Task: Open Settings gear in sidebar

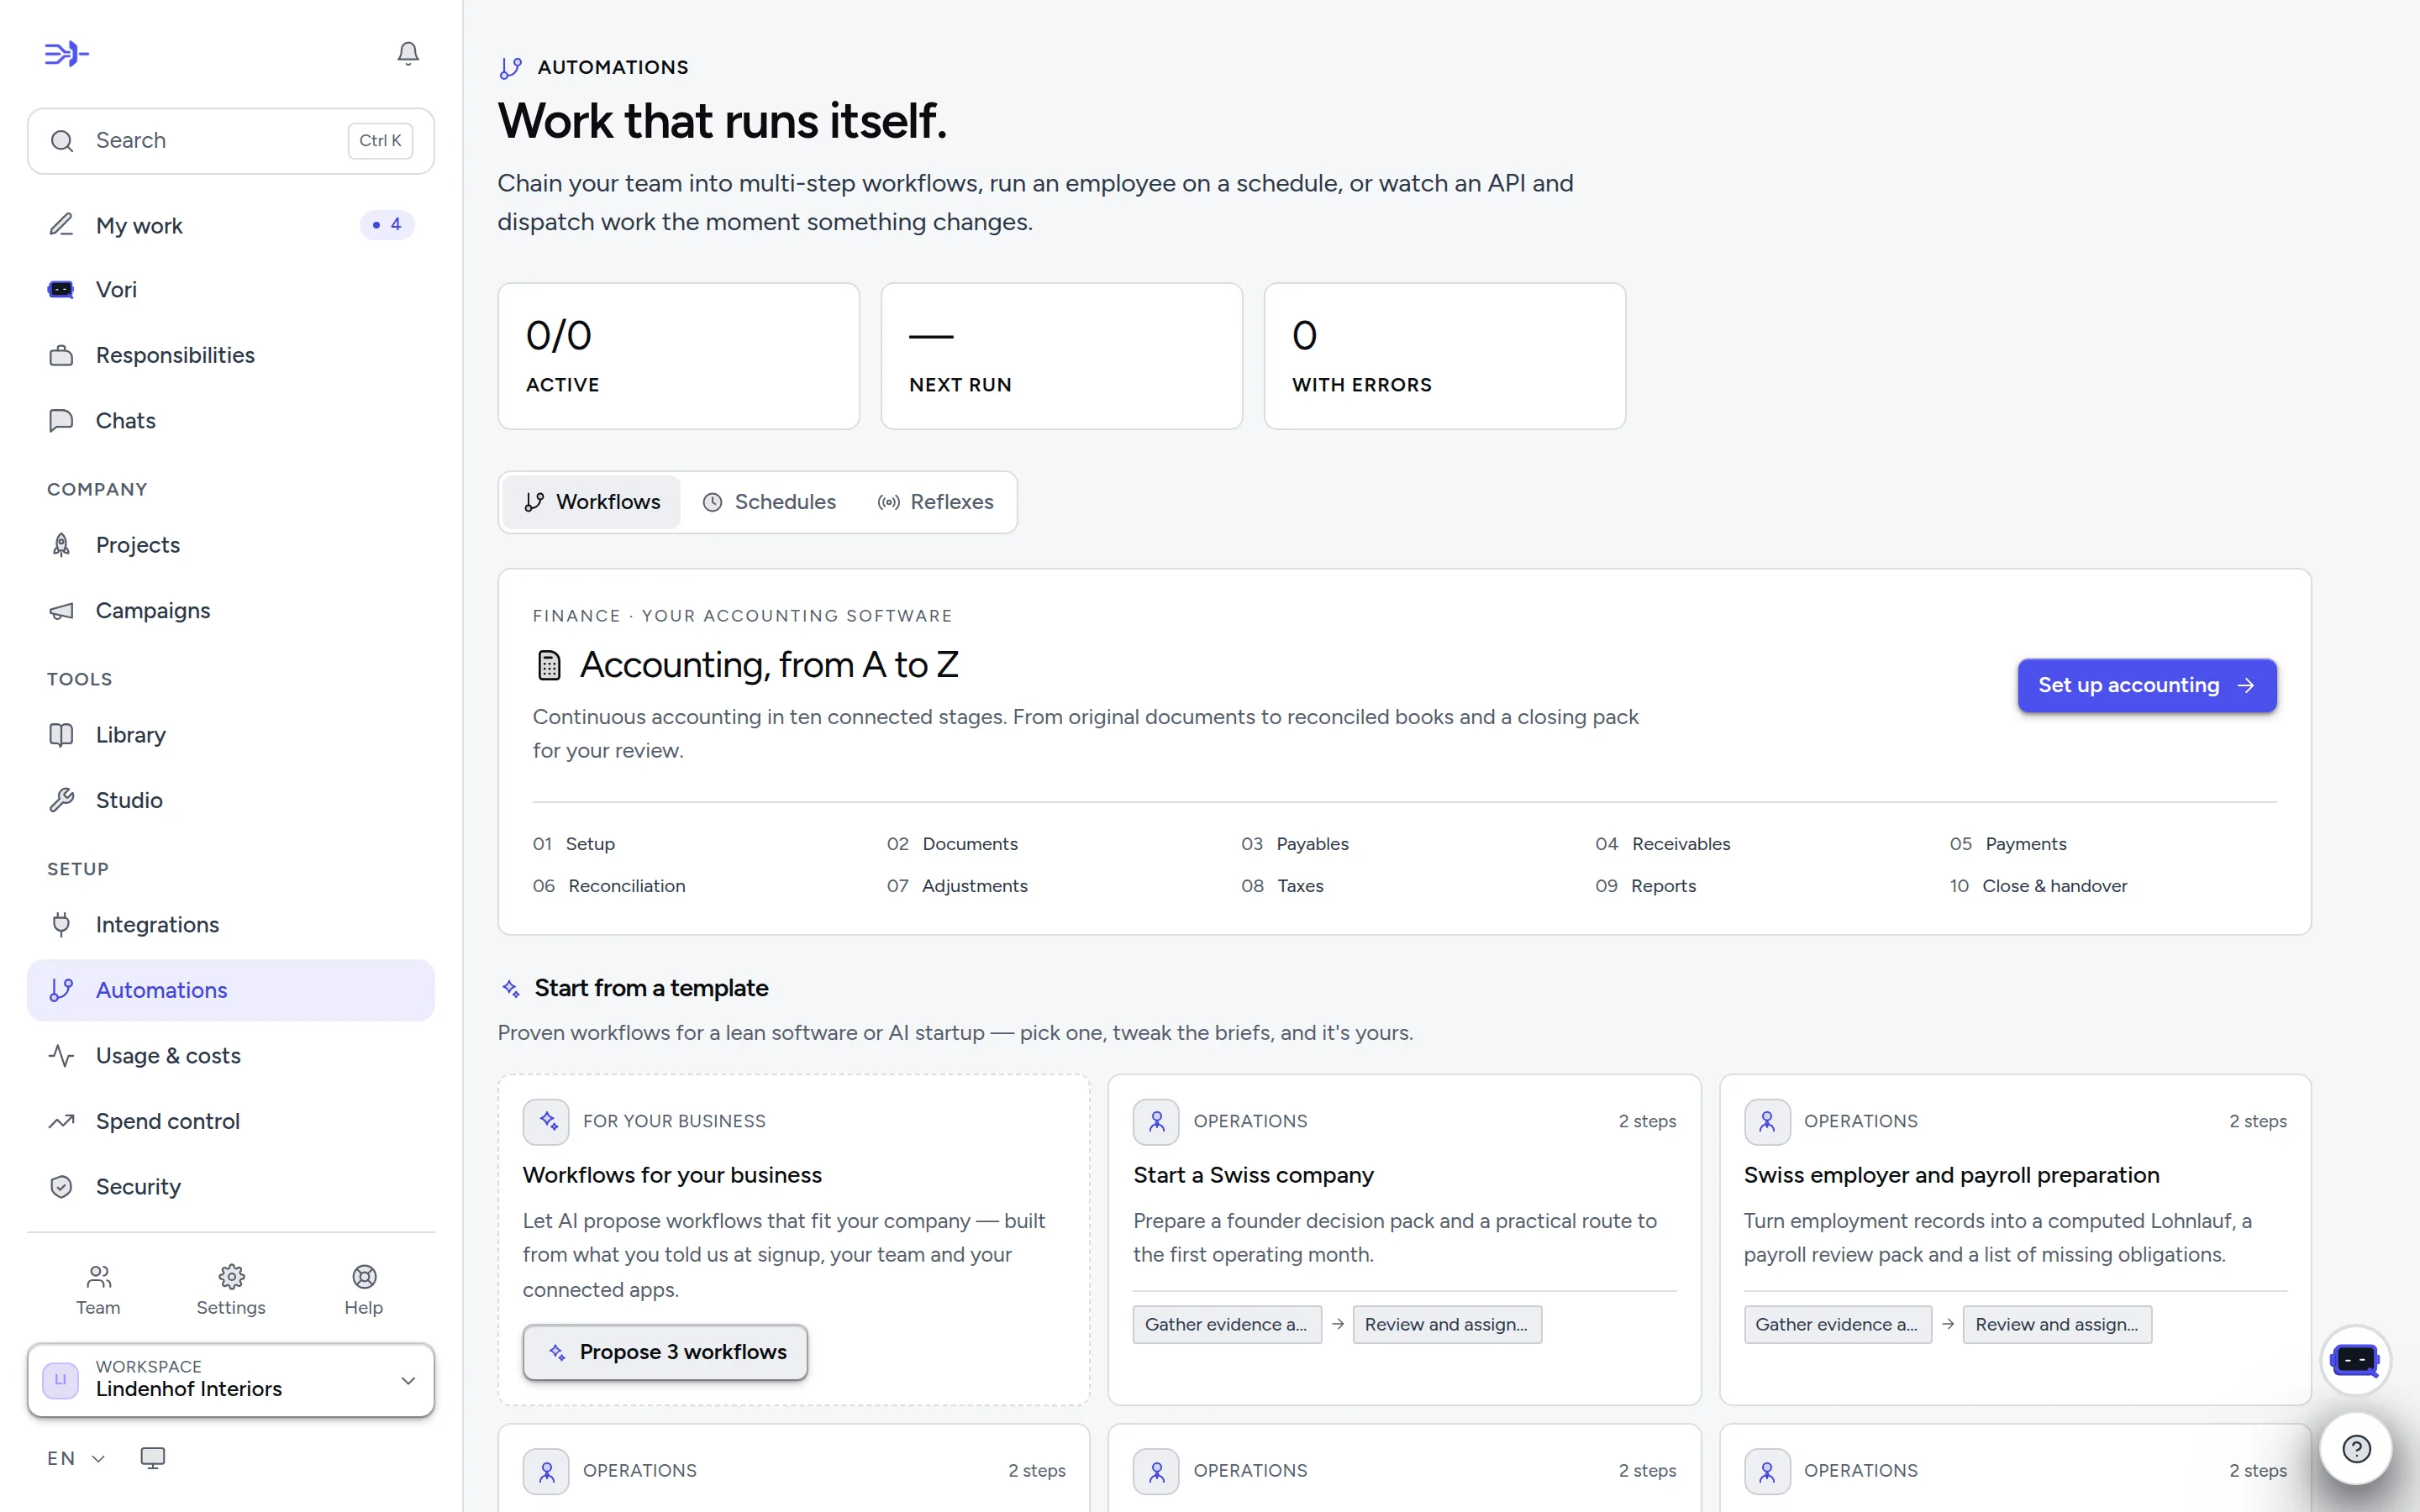Action: pyautogui.click(x=231, y=1290)
